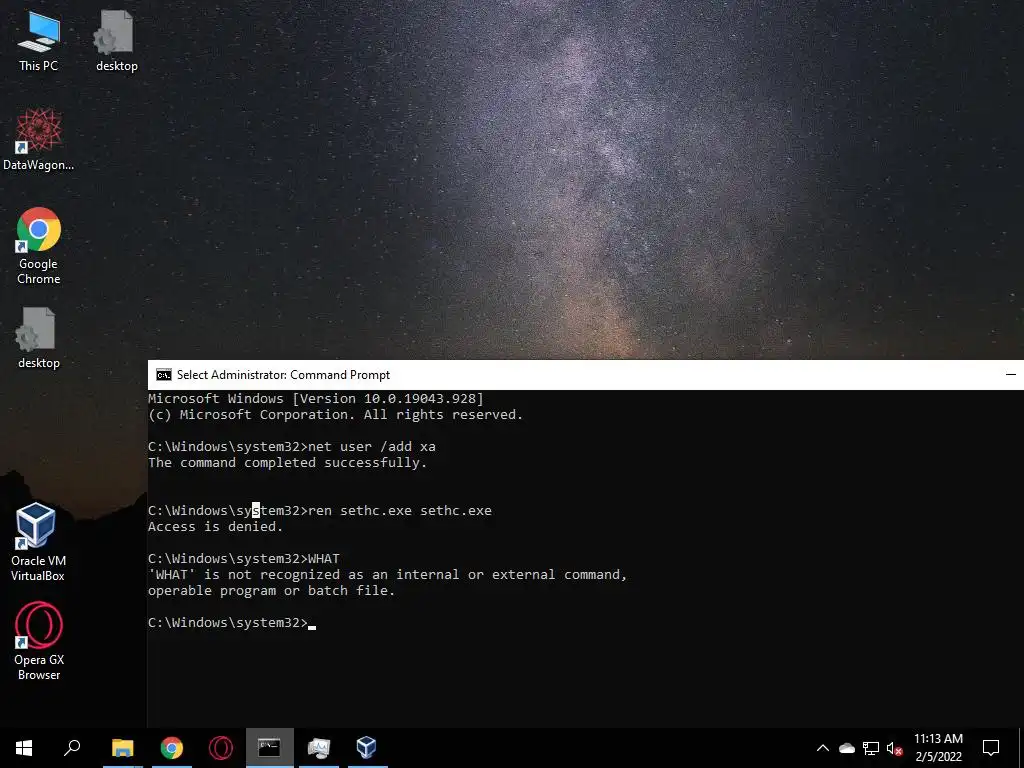Click the "'WHAT' is not recognized" error line
1024x768 pixels.
tap(388, 575)
